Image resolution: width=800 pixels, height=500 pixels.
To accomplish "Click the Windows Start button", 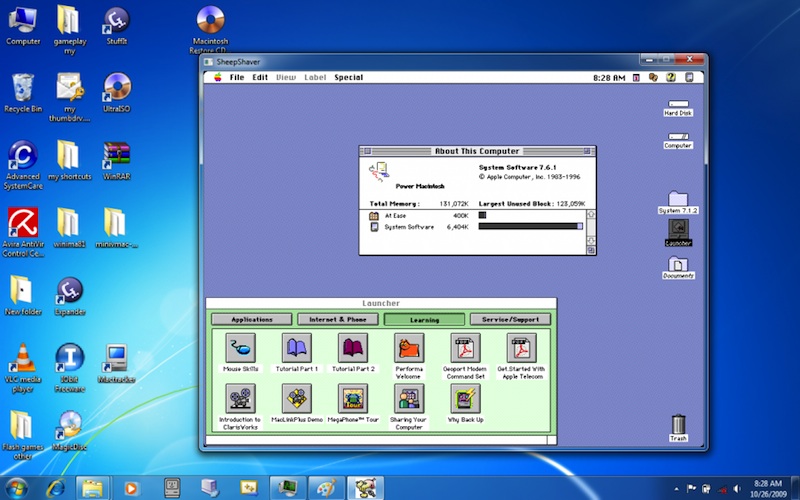I will point(18,487).
